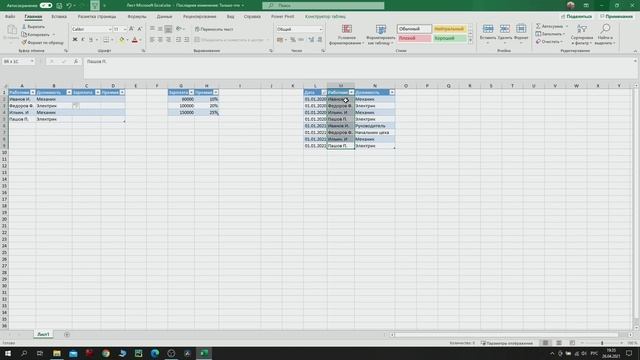640x360 pixels.
Task: Open the Данные ribbon tab
Action: (x=164, y=16)
